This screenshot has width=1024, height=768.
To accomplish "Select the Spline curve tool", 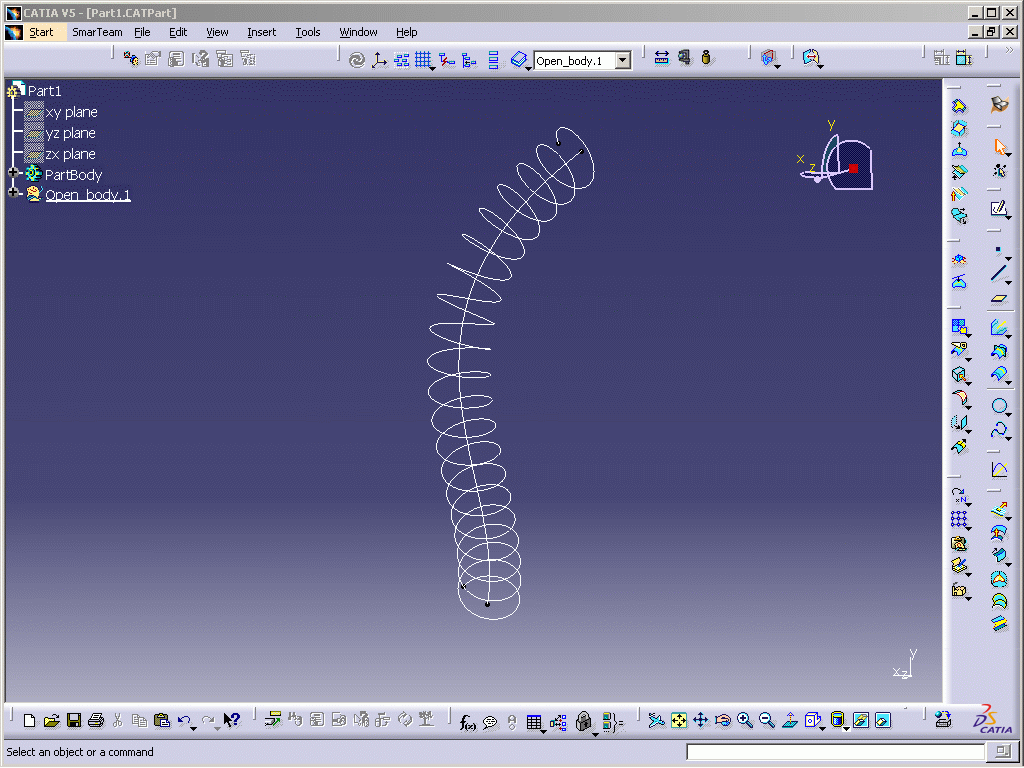I will [x=998, y=430].
